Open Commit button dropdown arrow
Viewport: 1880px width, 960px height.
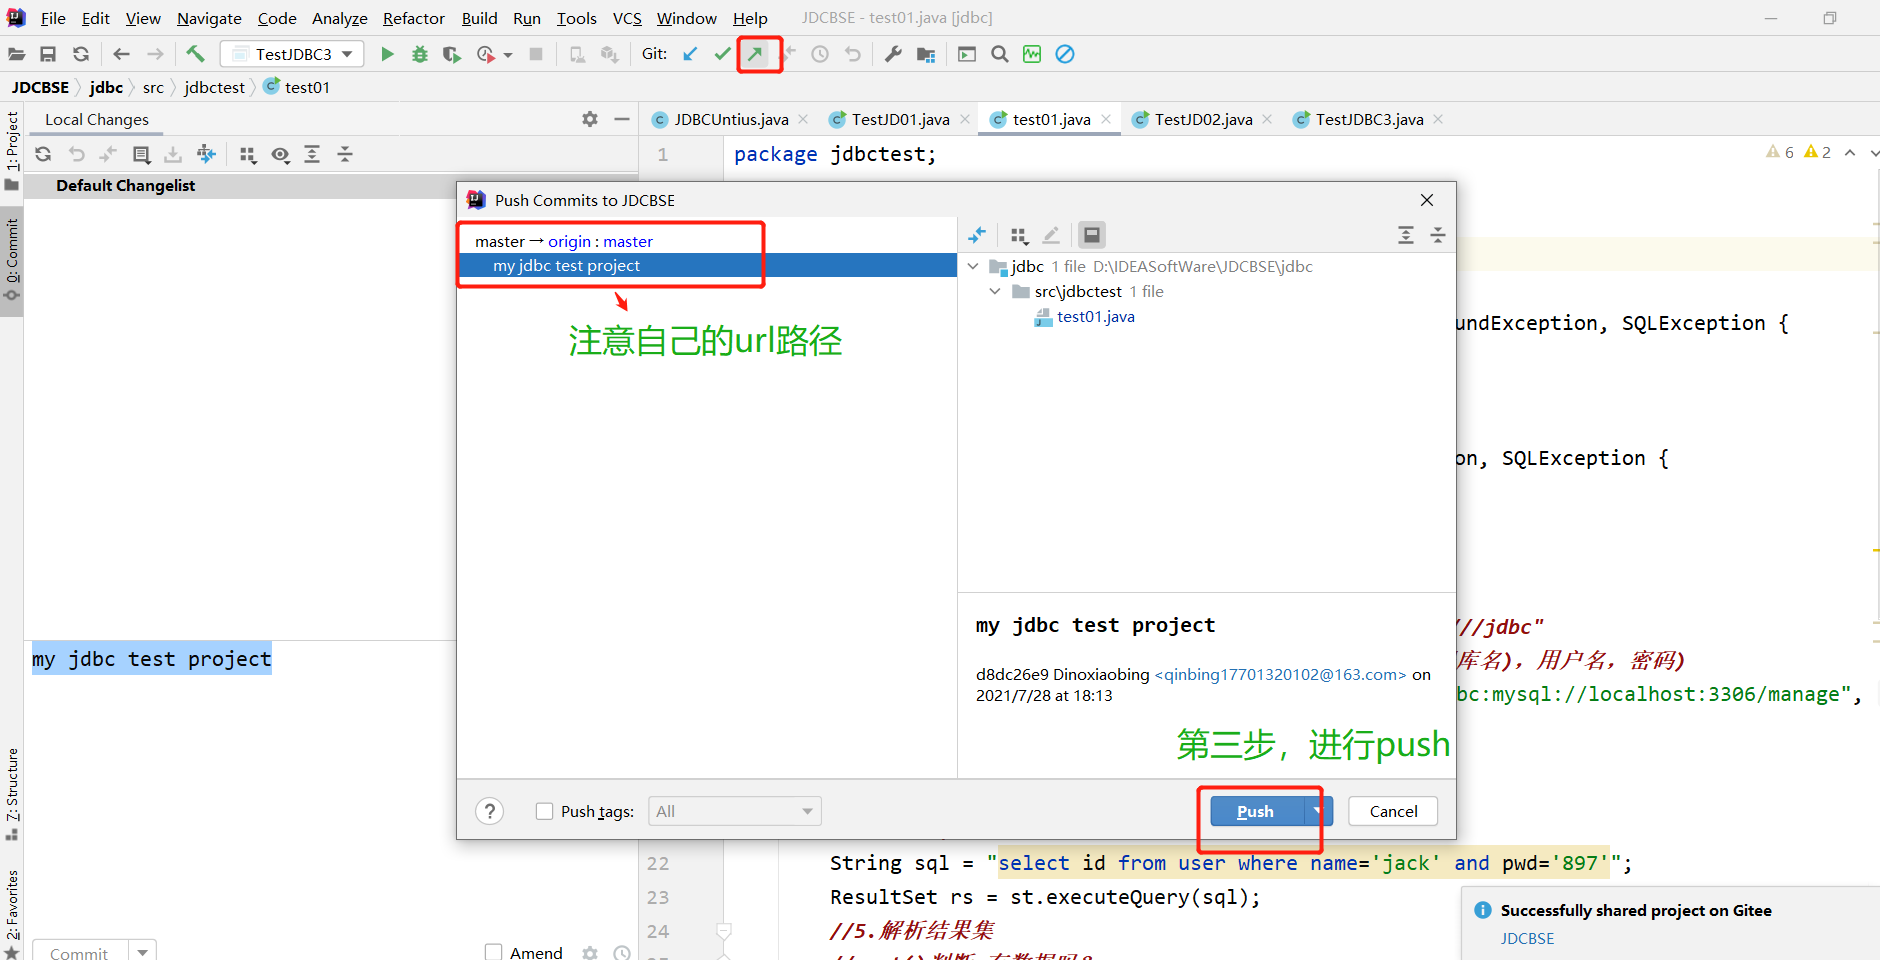pyautogui.click(x=143, y=952)
